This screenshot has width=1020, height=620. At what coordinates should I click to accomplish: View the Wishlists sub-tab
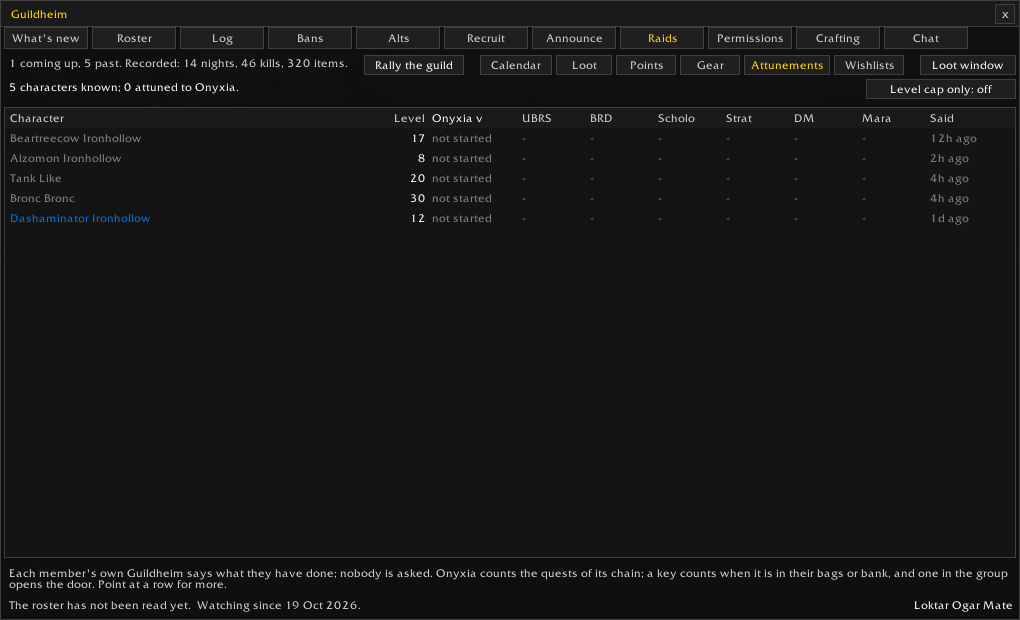(869, 65)
